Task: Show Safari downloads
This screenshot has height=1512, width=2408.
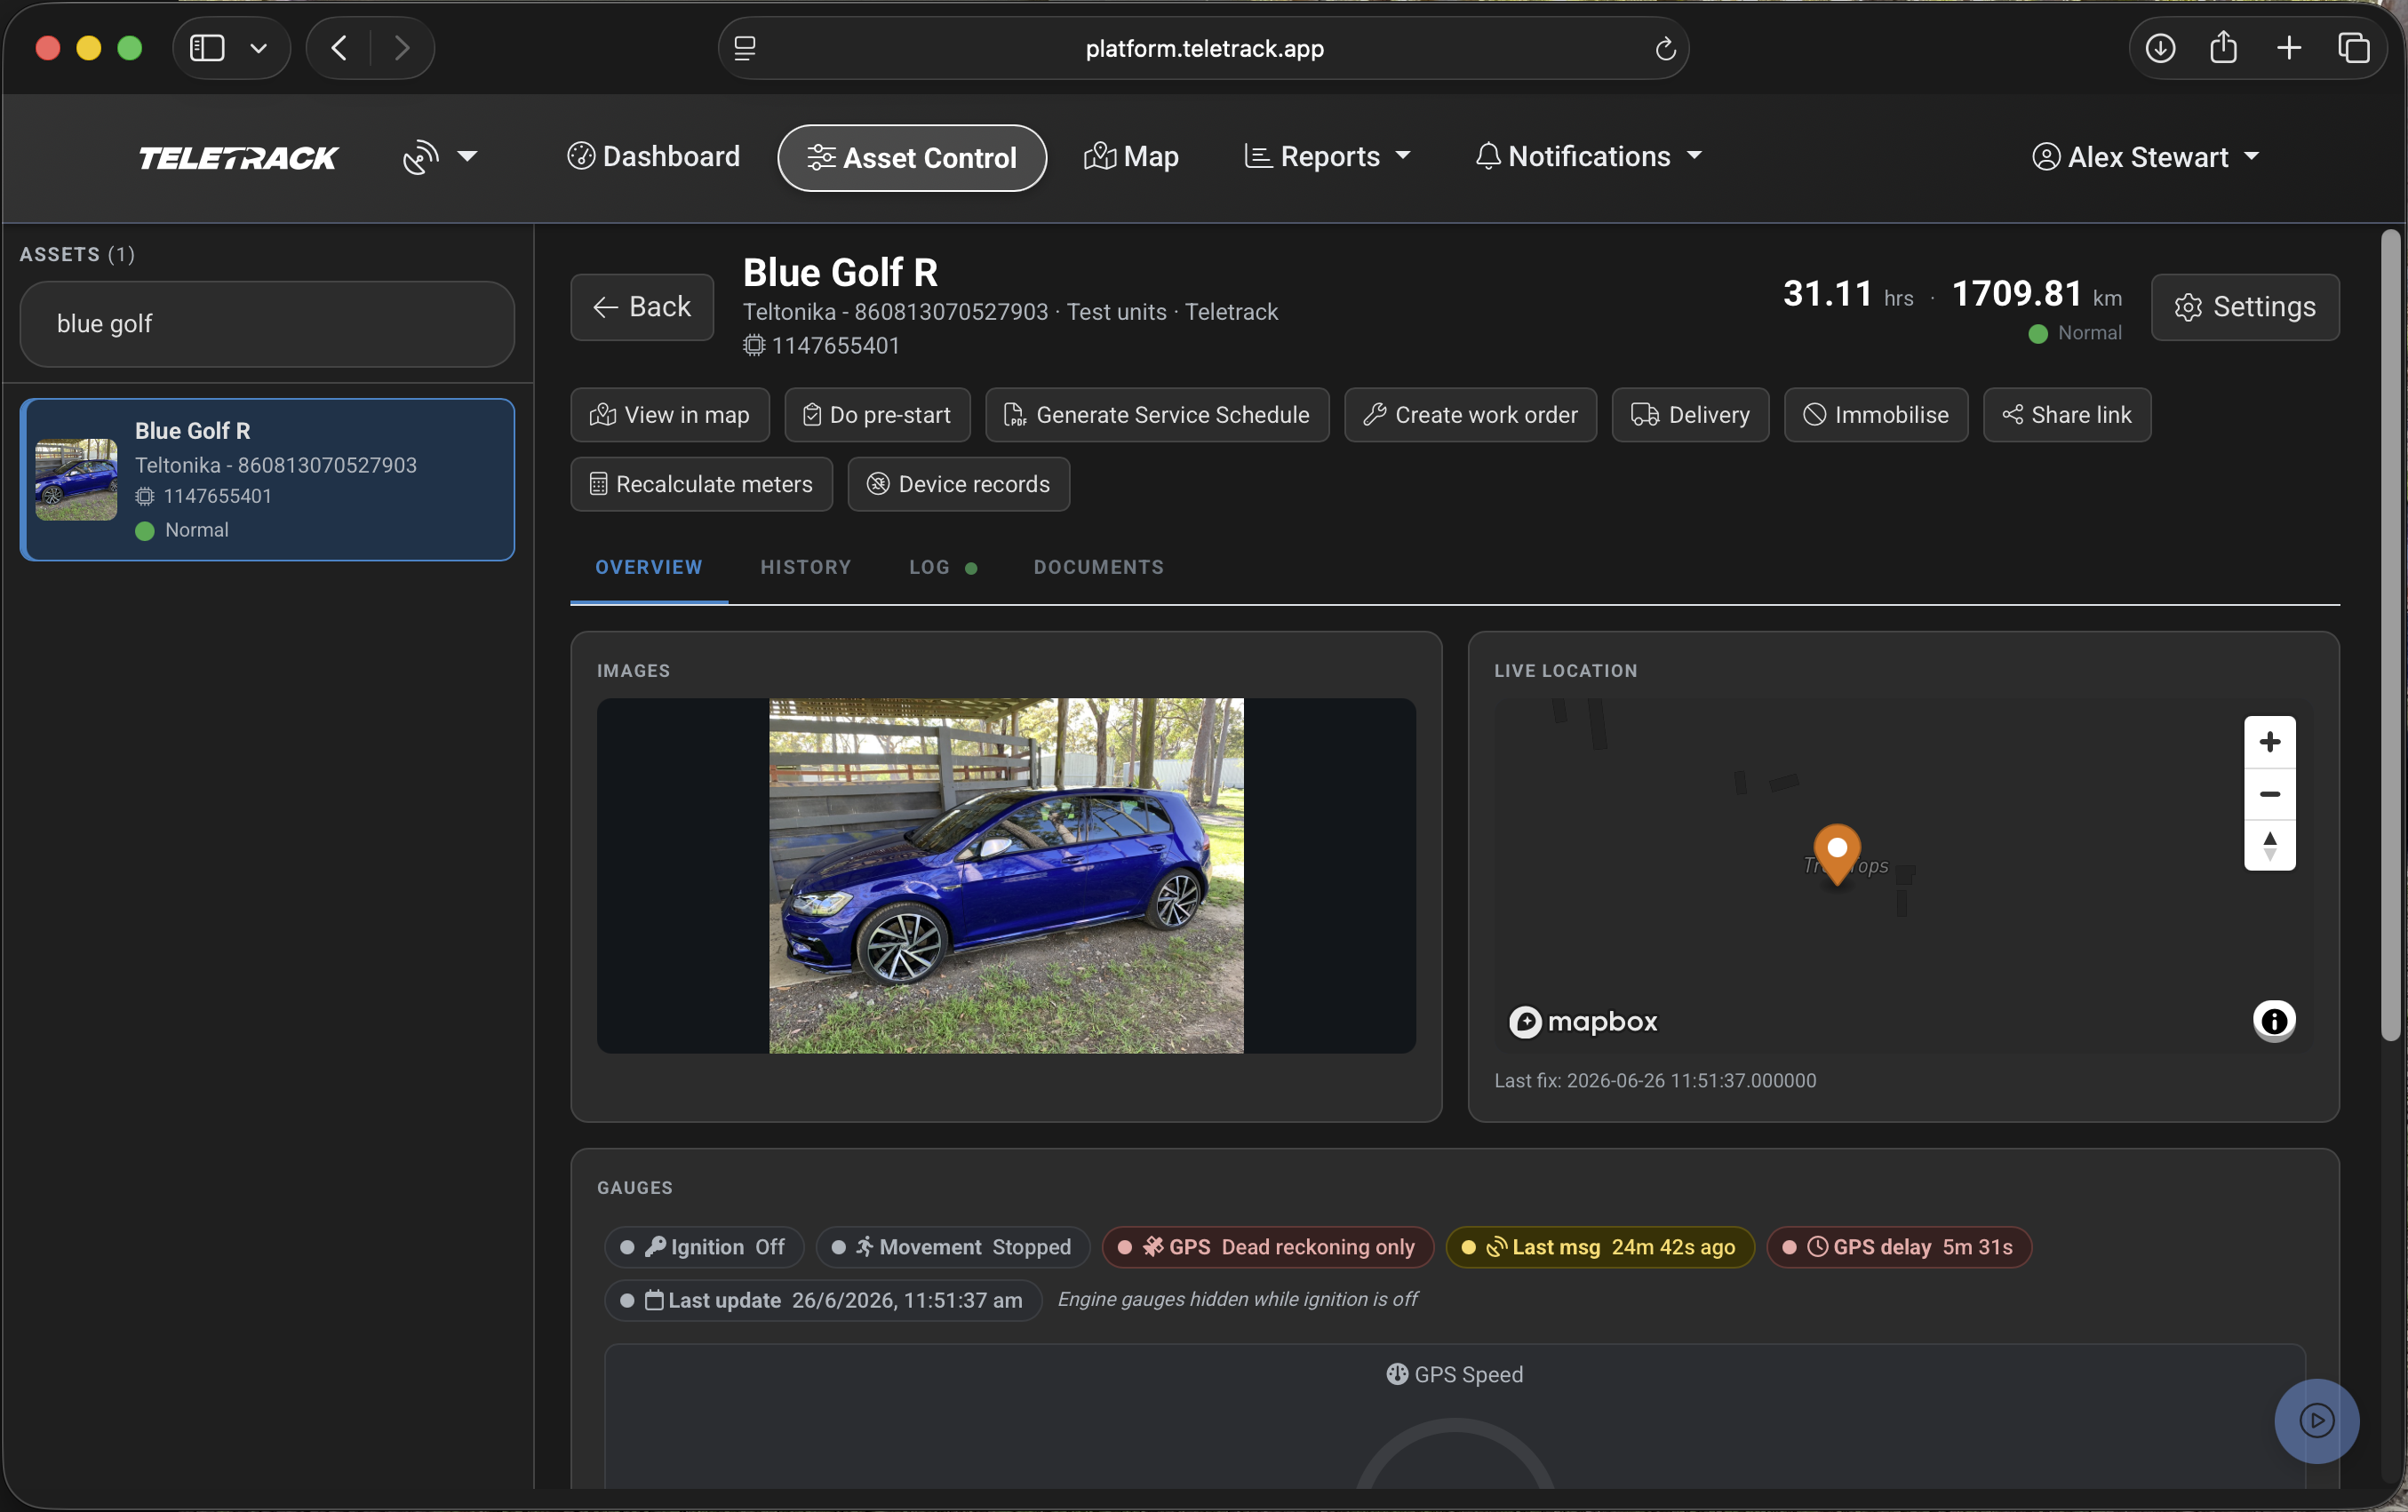Action: click(x=2160, y=48)
